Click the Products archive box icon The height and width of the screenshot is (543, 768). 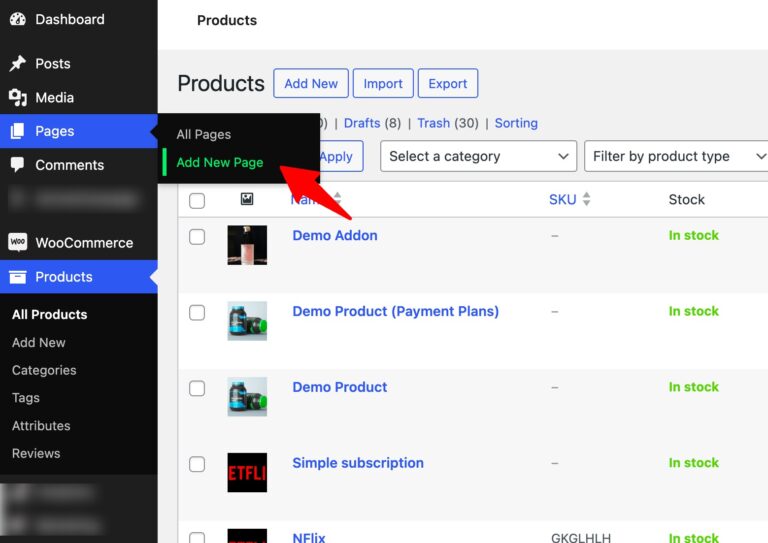click(17, 277)
